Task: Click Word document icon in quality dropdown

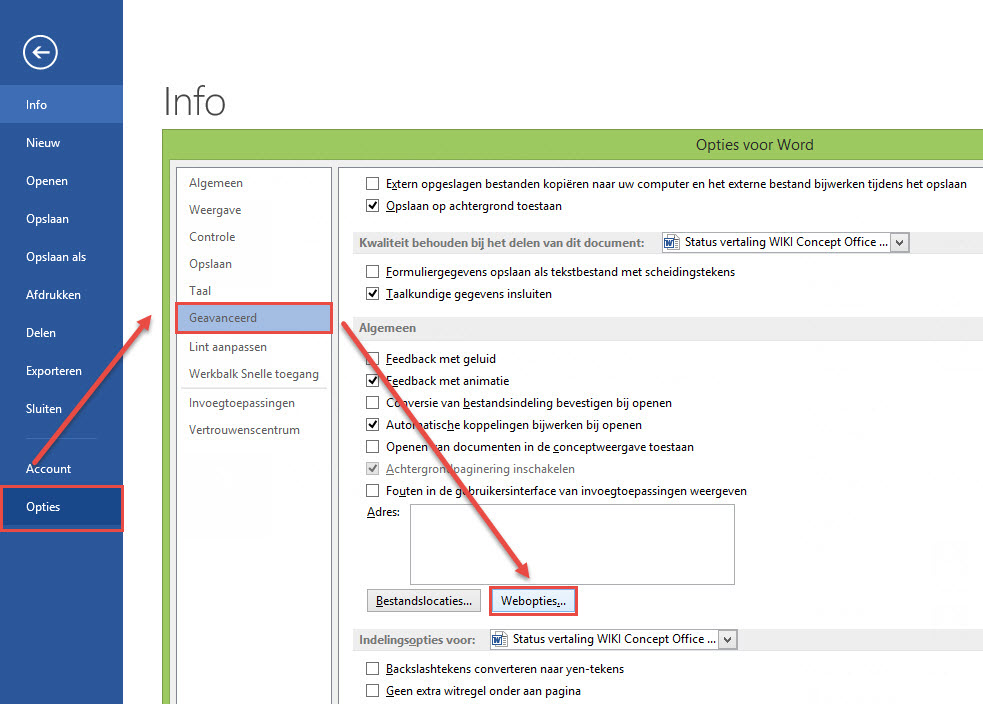Action: (x=673, y=242)
